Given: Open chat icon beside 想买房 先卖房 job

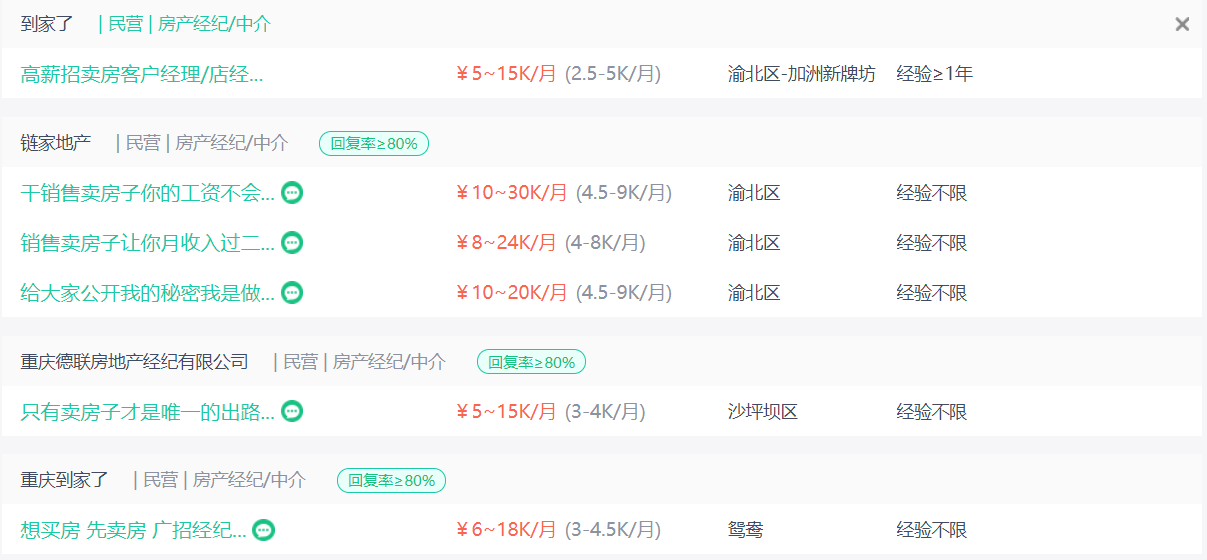Looking at the screenshot, I should click(x=263, y=530).
